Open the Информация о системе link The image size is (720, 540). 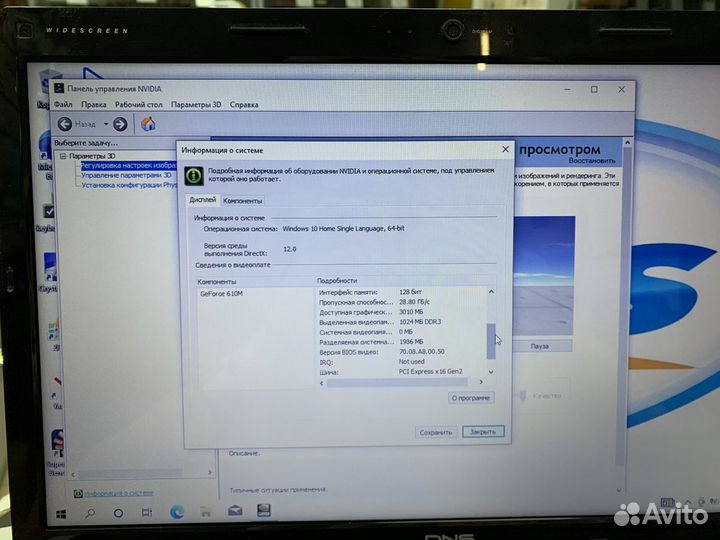click(119, 493)
